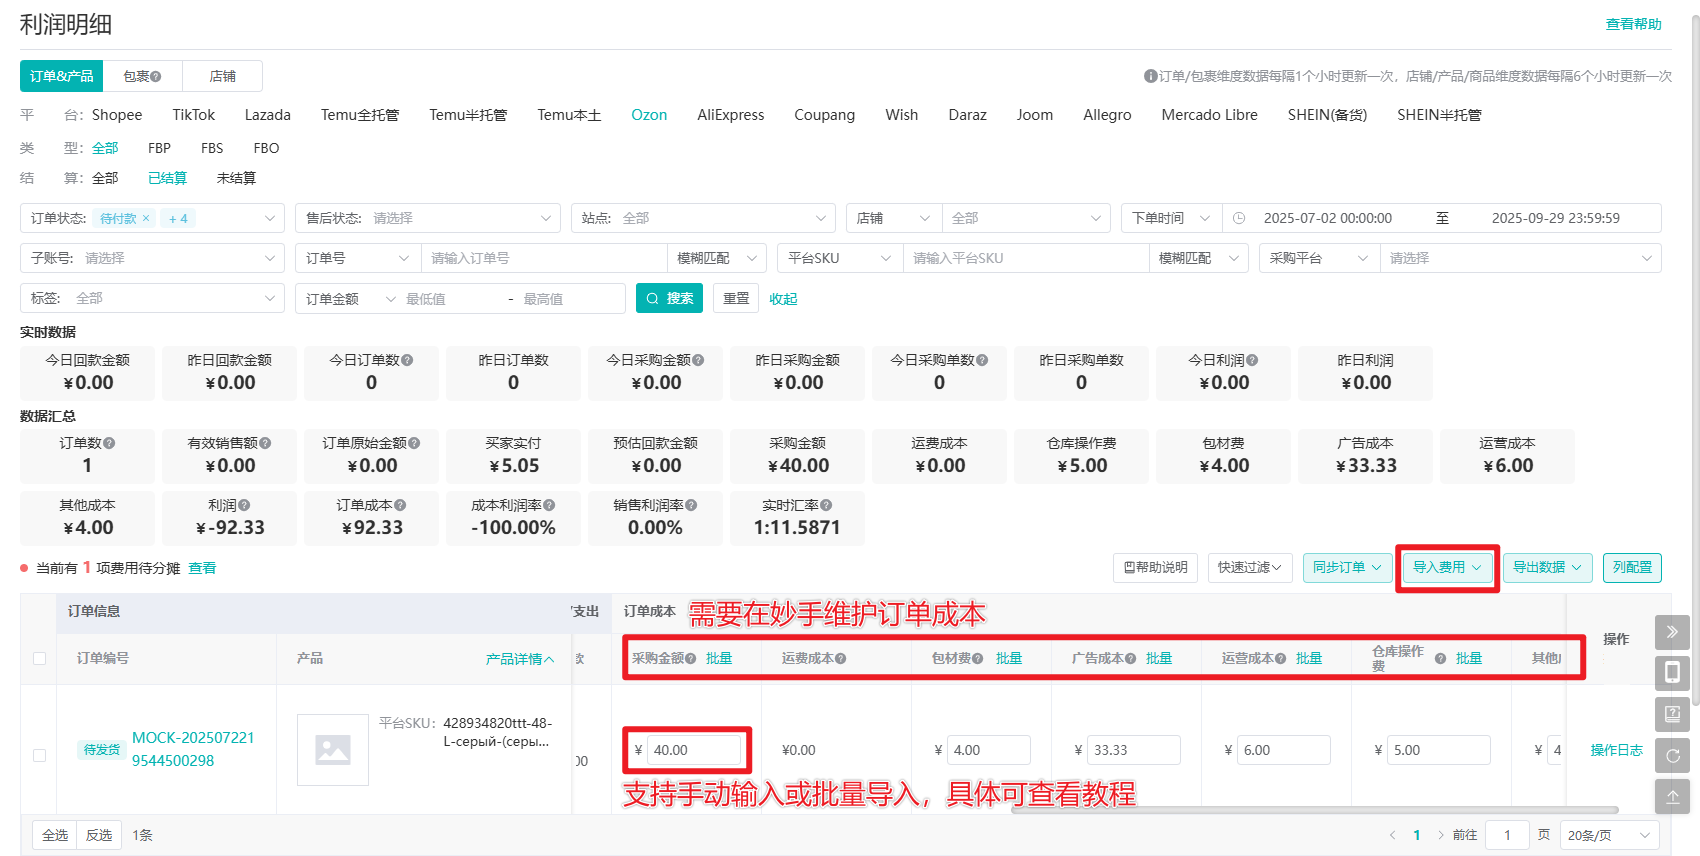The height and width of the screenshot is (856, 1700).
Task: Click help icon beside 实时汇率
Action: (826, 505)
